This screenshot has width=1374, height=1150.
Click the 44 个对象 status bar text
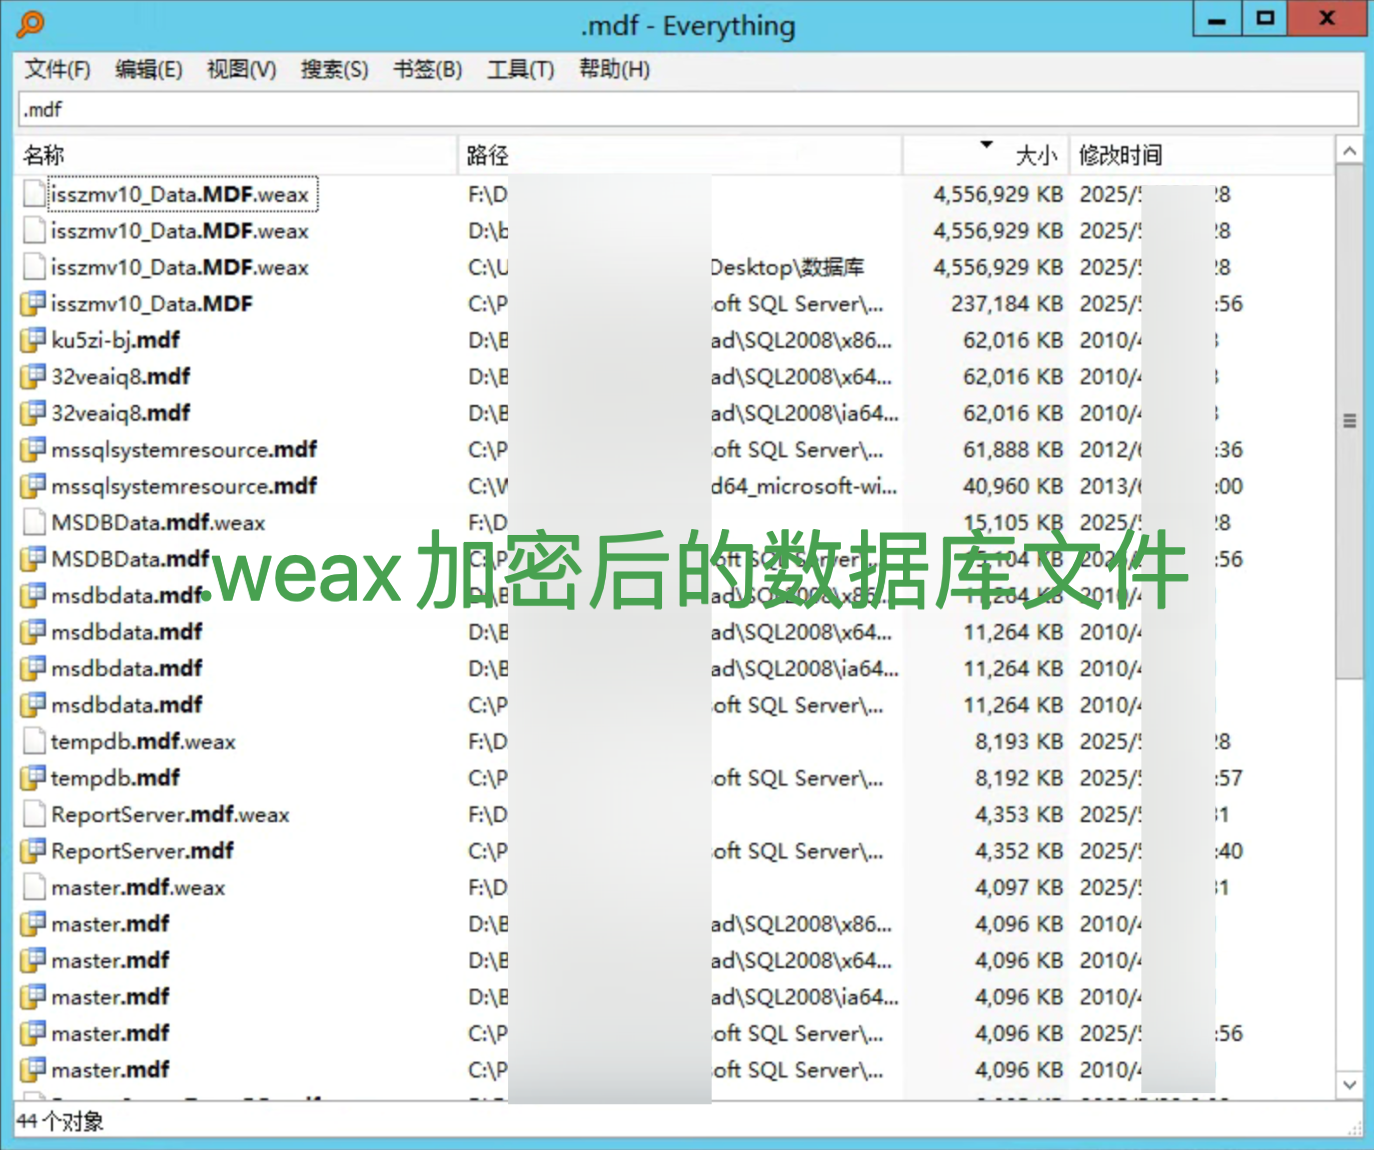pos(60,1121)
